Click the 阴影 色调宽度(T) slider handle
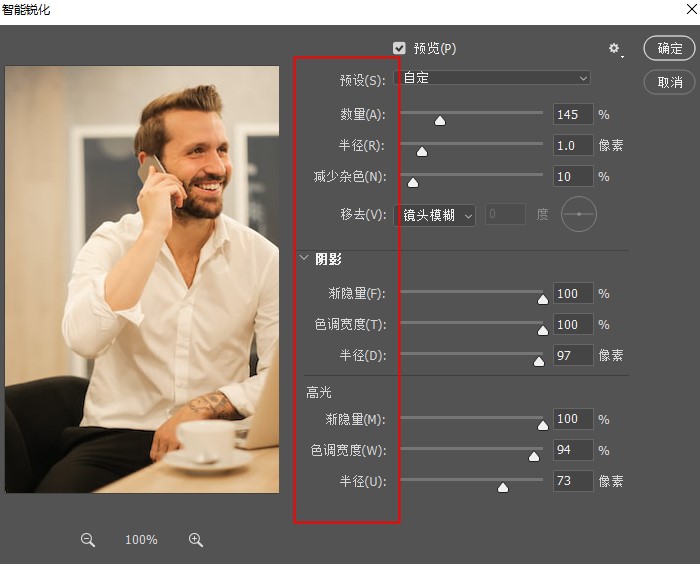700x564 pixels. pos(542,330)
